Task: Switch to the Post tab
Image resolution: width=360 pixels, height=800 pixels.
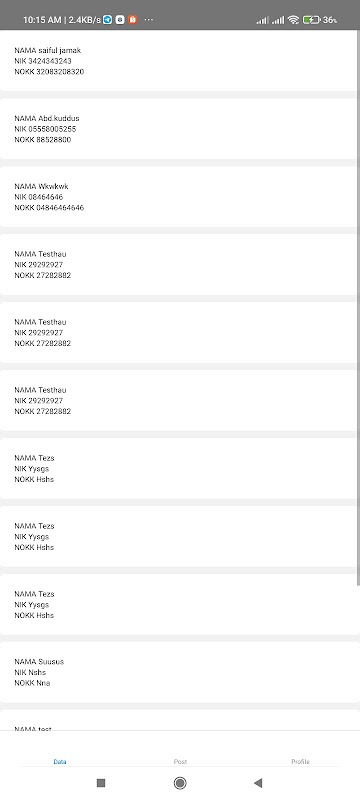Action: pyautogui.click(x=180, y=761)
